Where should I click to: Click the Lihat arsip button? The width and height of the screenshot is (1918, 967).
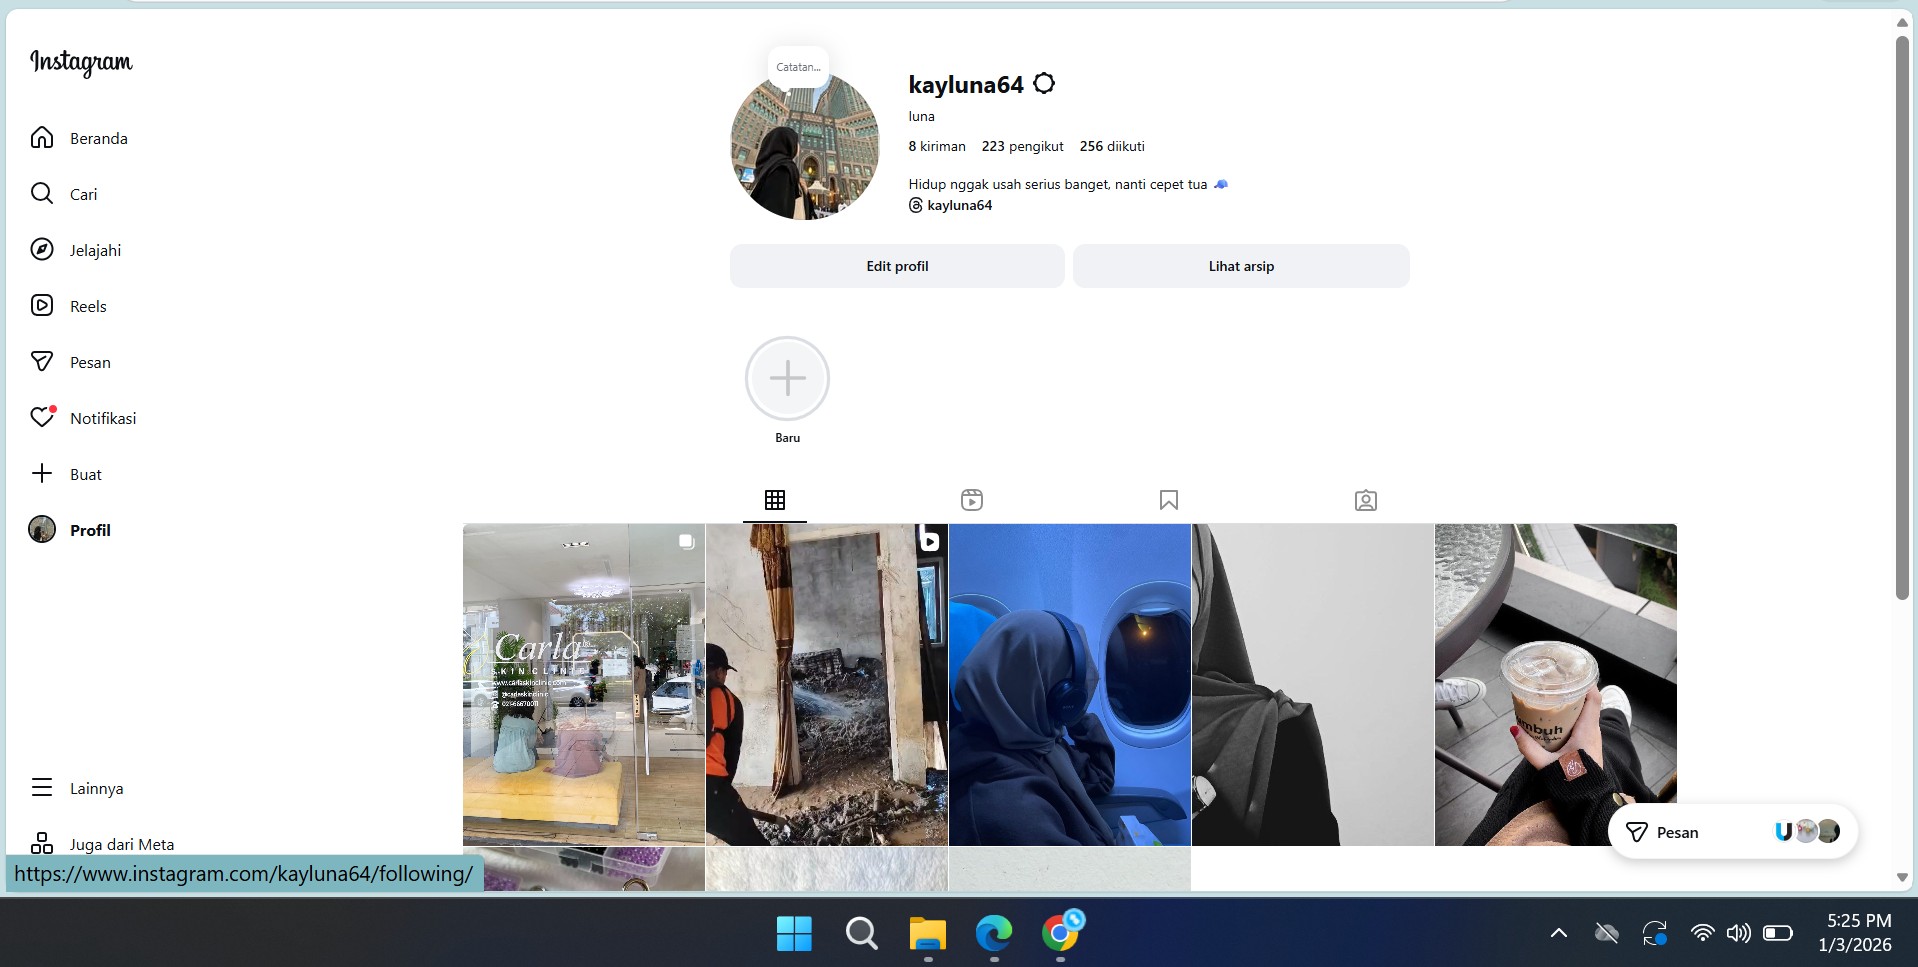(x=1241, y=266)
